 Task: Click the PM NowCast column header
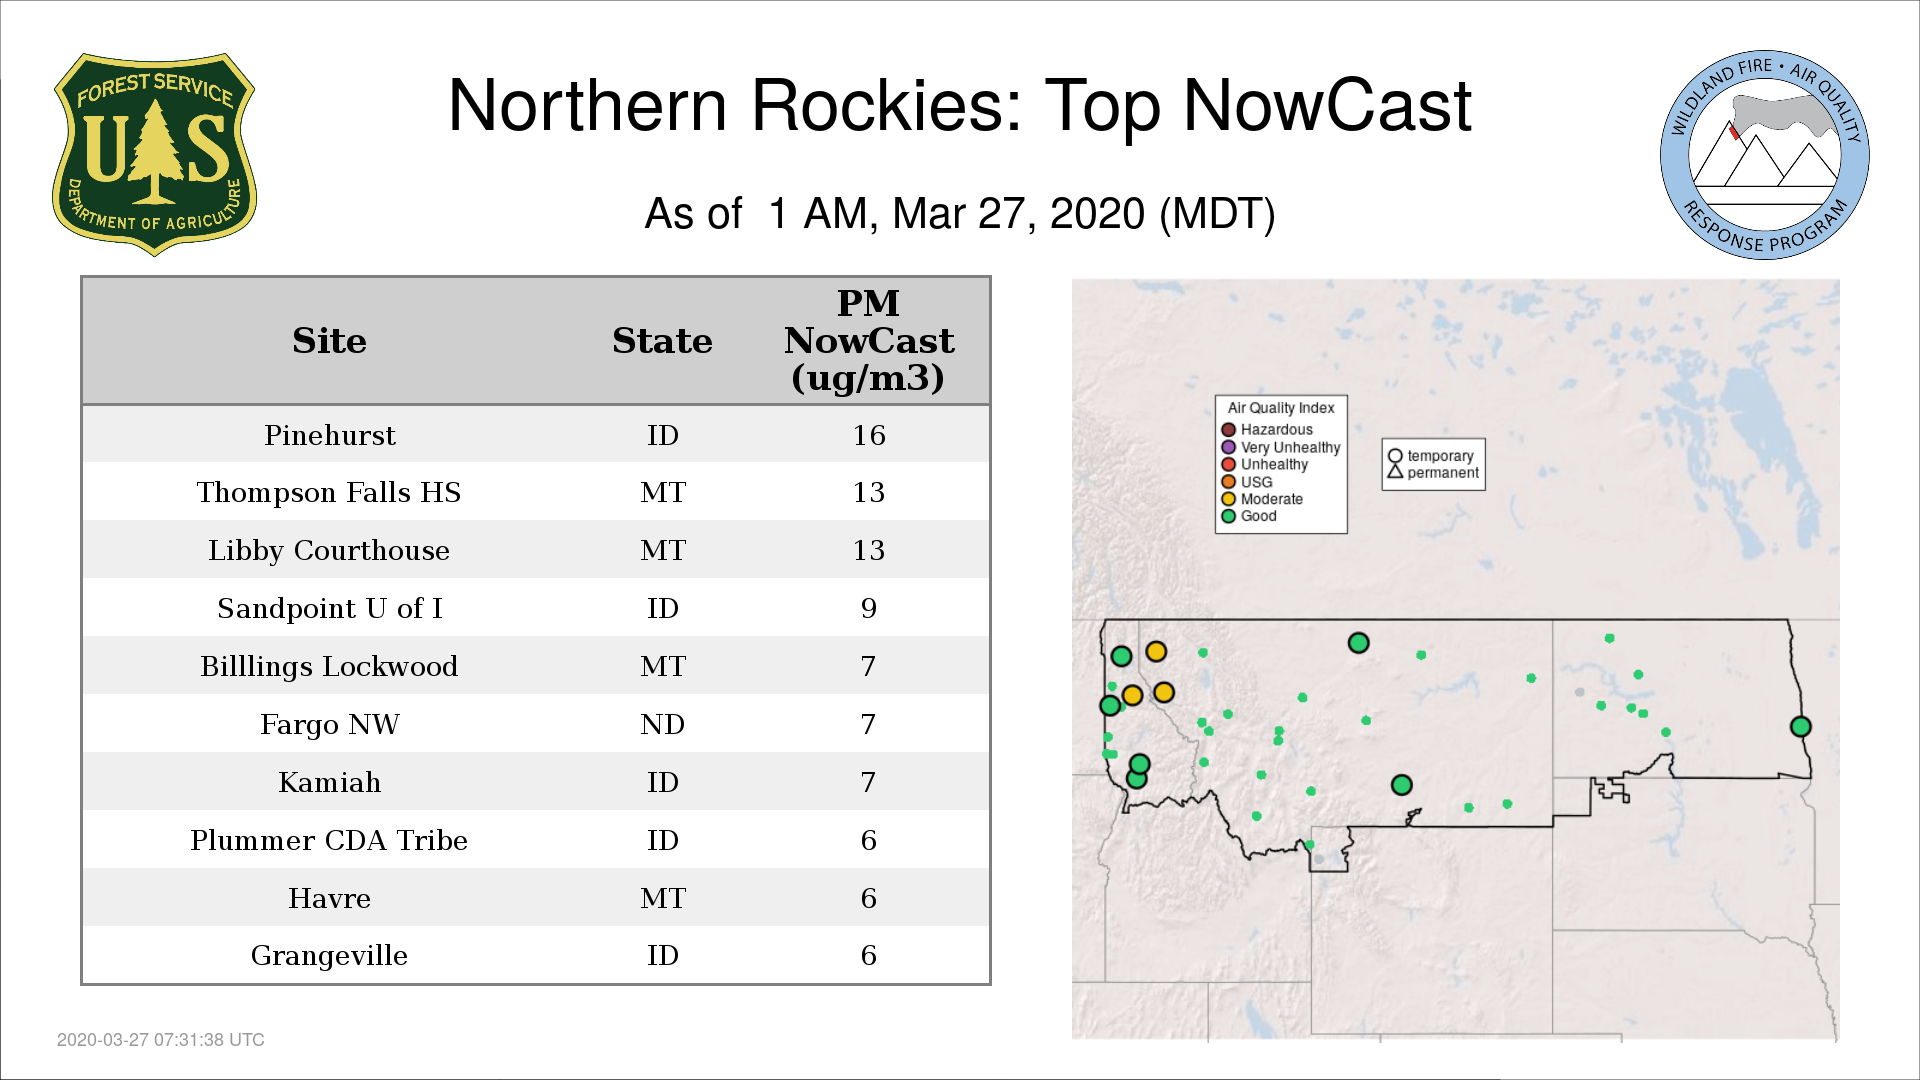[x=868, y=341]
